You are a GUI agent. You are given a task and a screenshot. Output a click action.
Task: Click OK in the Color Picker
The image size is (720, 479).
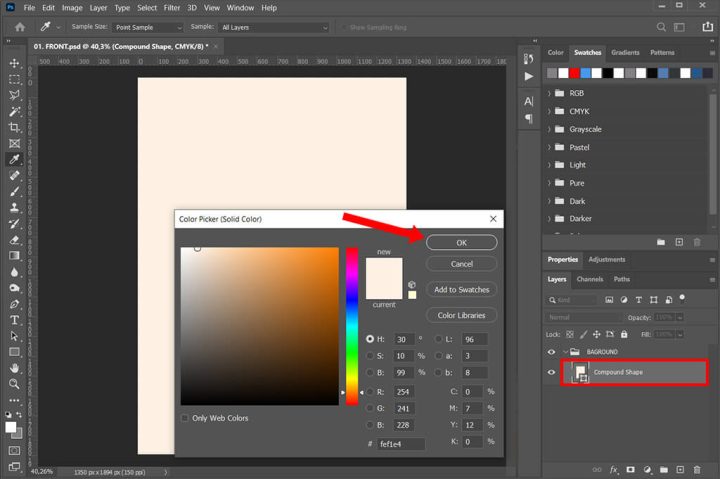pos(461,242)
